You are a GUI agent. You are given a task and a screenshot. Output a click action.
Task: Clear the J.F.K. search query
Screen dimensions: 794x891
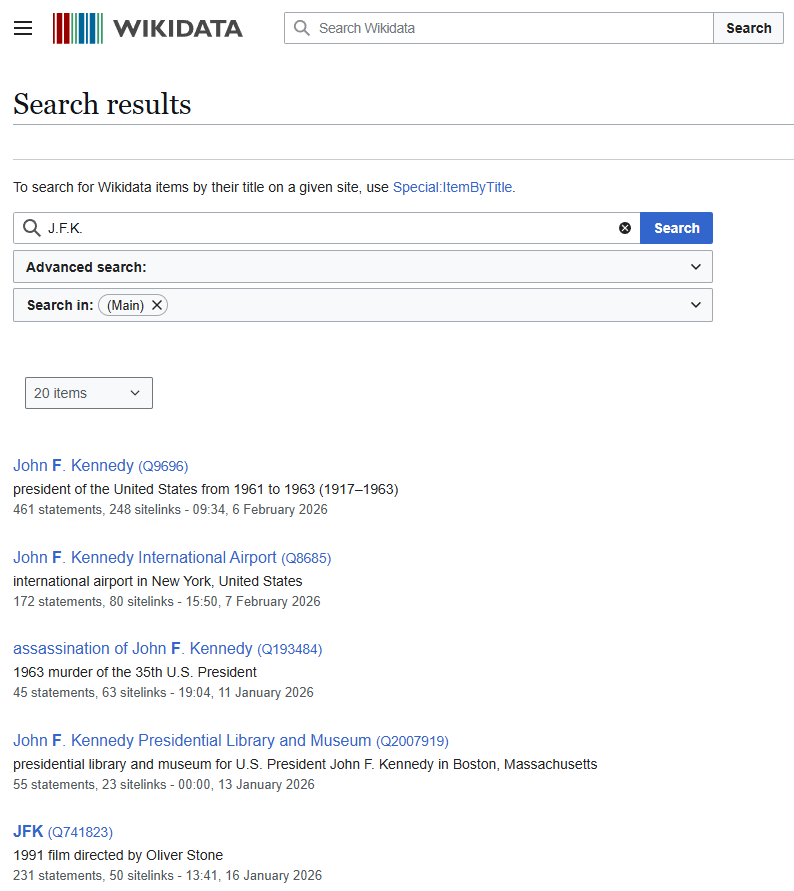625,228
